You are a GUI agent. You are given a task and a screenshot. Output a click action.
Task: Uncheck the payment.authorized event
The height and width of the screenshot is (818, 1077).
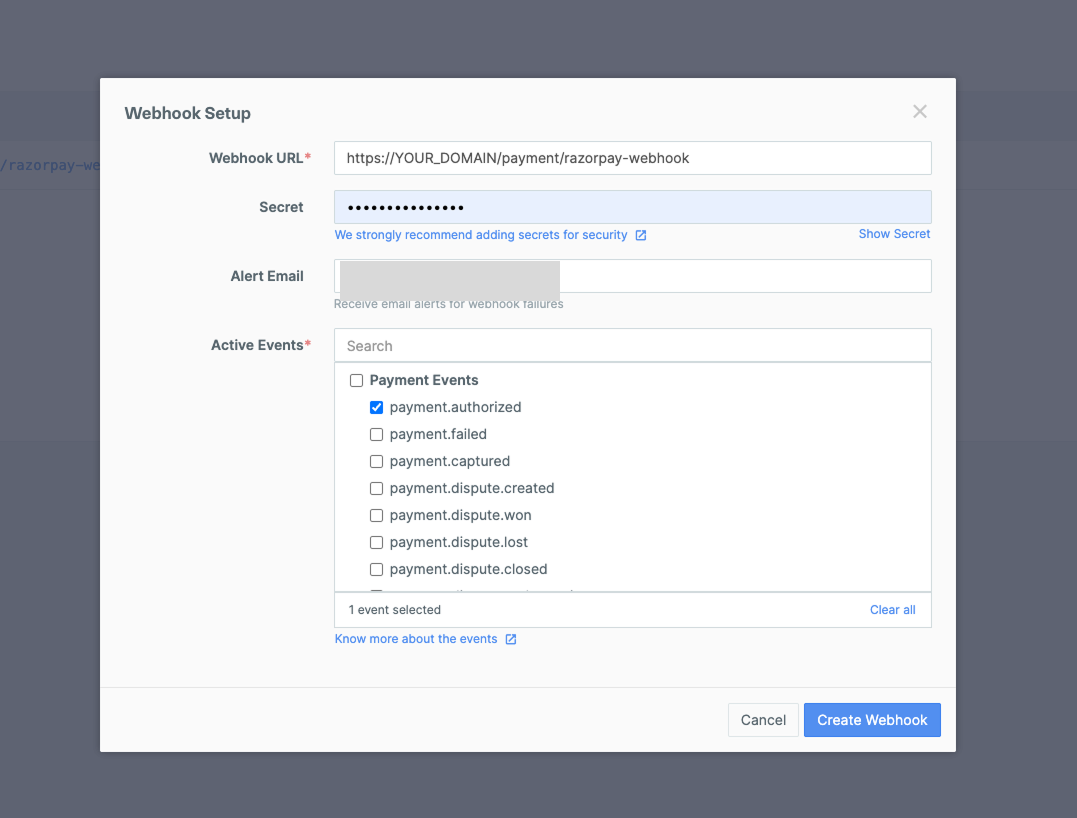click(376, 407)
